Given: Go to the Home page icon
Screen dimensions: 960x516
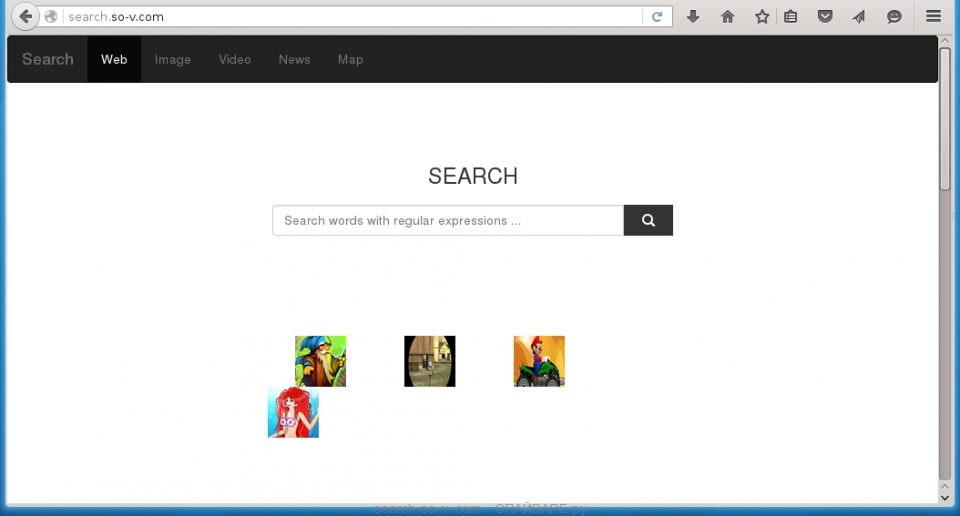Looking at the screenshot, I should [728, 17].
